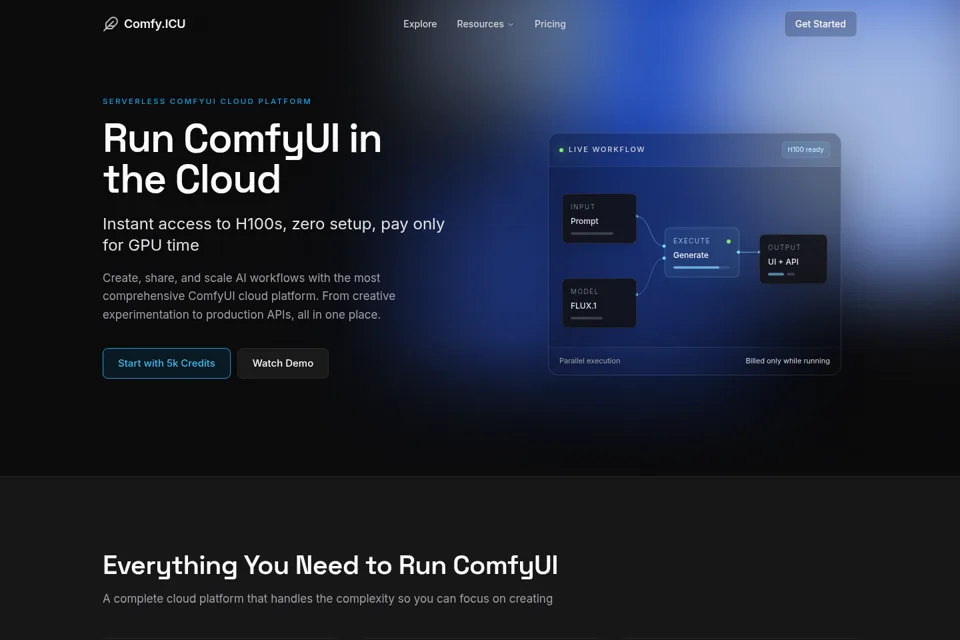Select the Output UI + API node
This screenshot has height=640, width=960.
(x=793, y=259)
